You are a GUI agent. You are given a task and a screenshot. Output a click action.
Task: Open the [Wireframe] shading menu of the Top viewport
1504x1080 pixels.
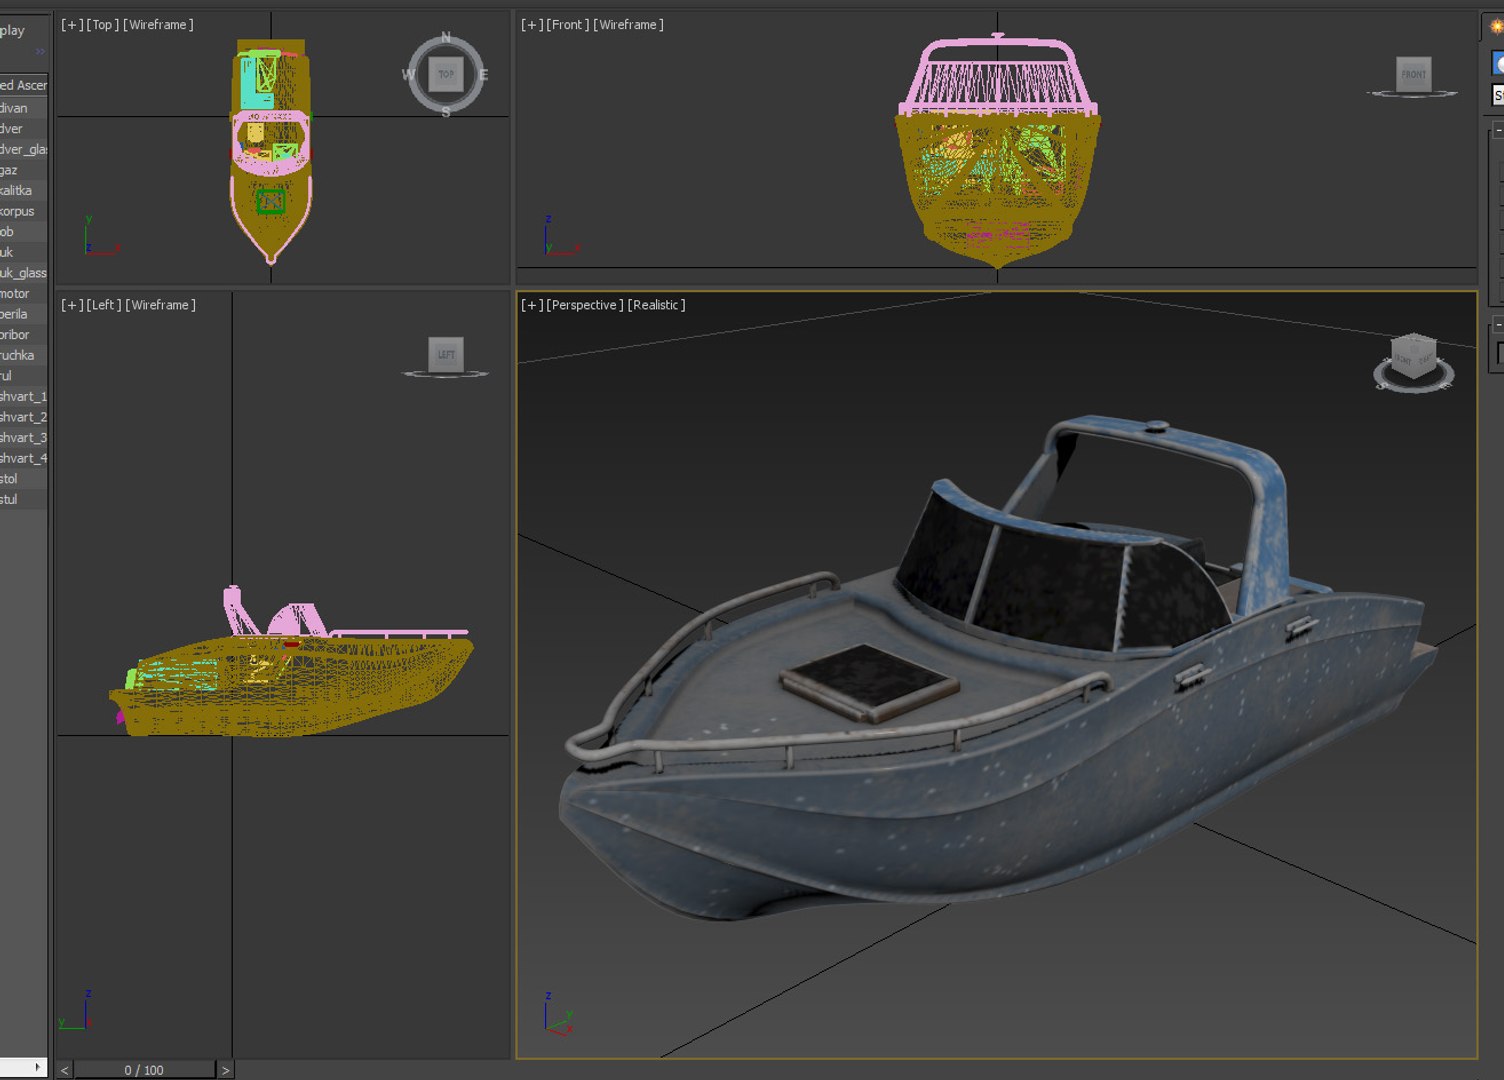(x=158, y=24)
